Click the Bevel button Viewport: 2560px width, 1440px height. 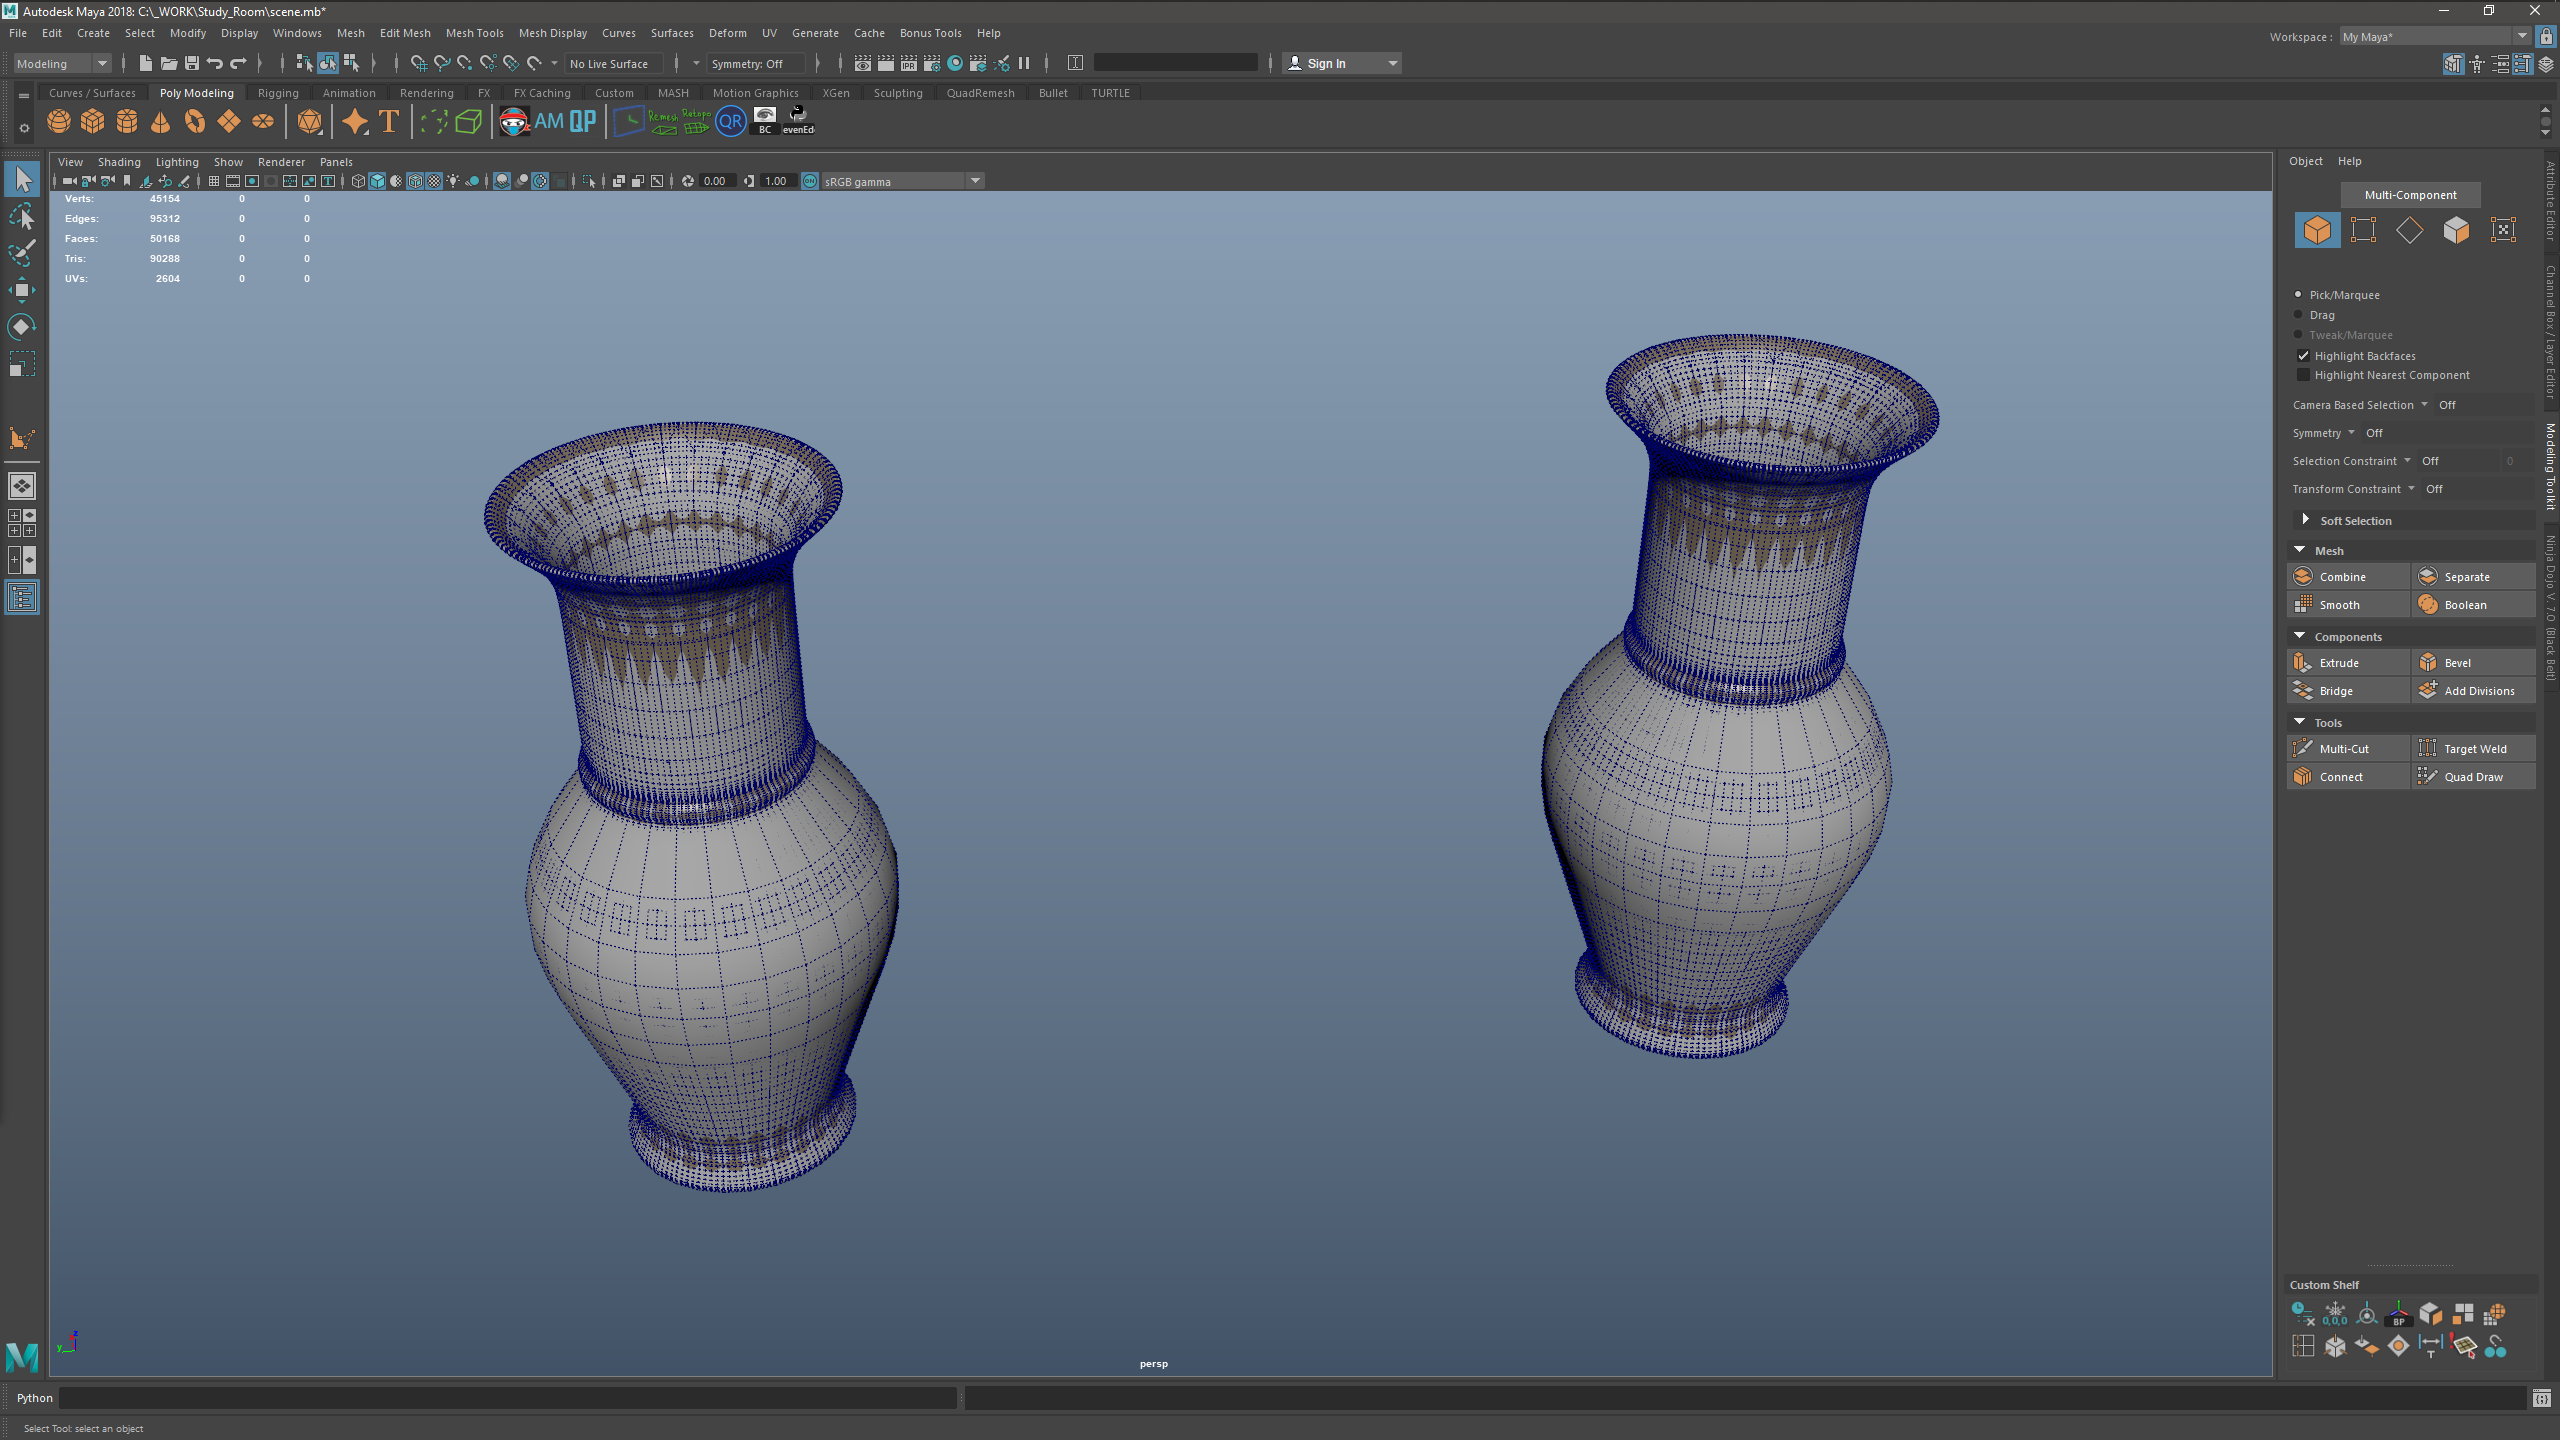point(2474,663)
